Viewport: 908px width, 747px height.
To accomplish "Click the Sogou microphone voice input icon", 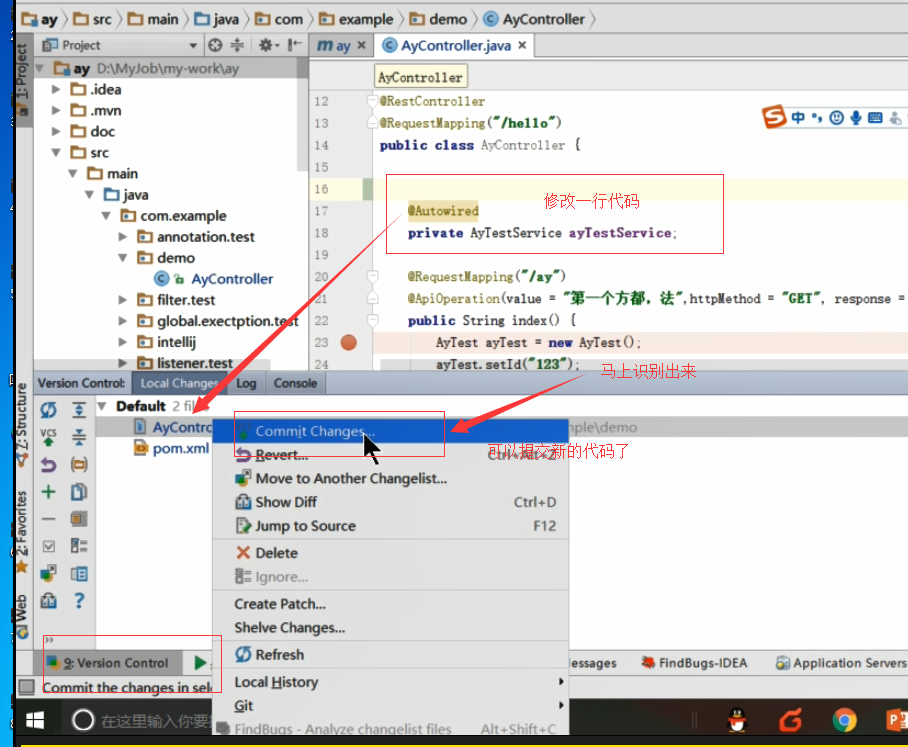I will pos(856,118).
